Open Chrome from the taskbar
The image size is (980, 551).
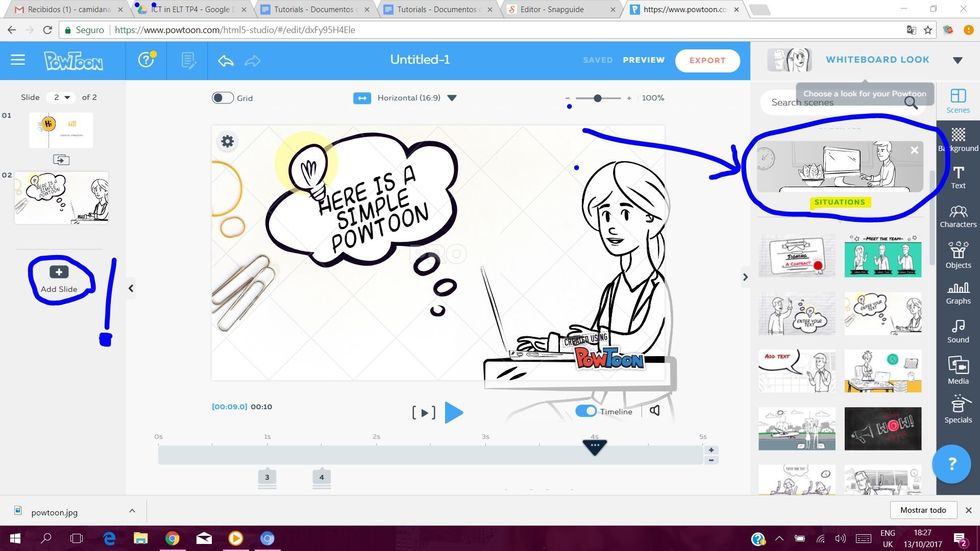(172, 538)
